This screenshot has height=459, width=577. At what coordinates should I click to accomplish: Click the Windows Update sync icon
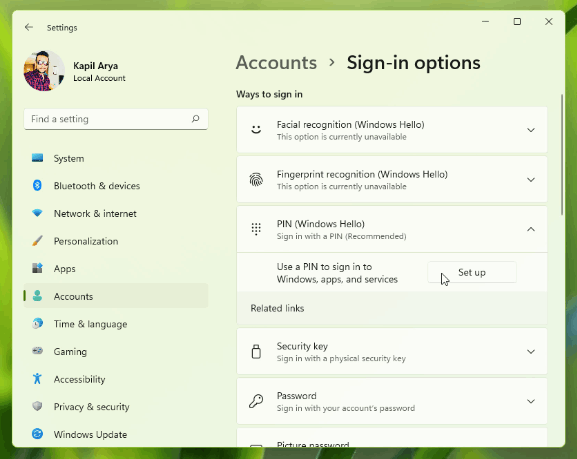coord(37,434)
